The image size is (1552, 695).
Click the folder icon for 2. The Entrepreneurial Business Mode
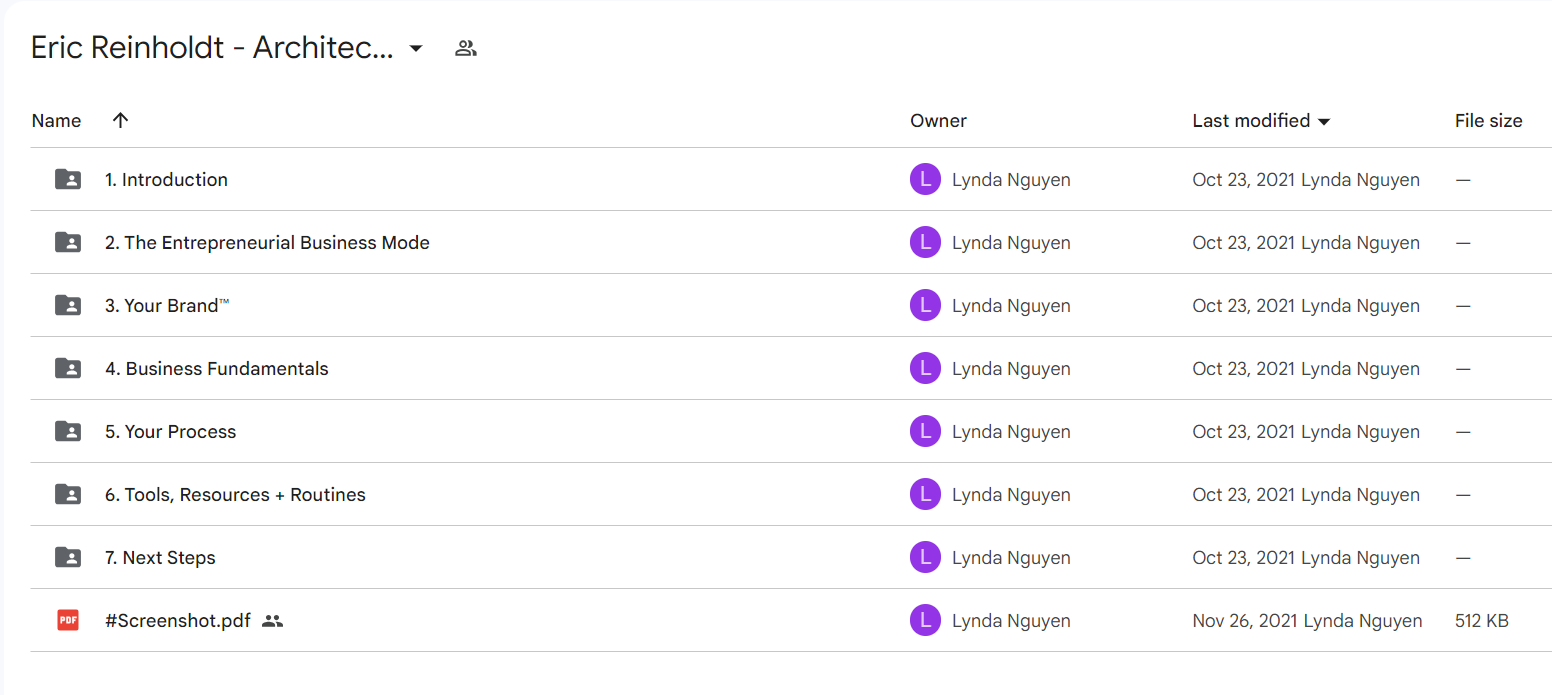tap(68, 243)
